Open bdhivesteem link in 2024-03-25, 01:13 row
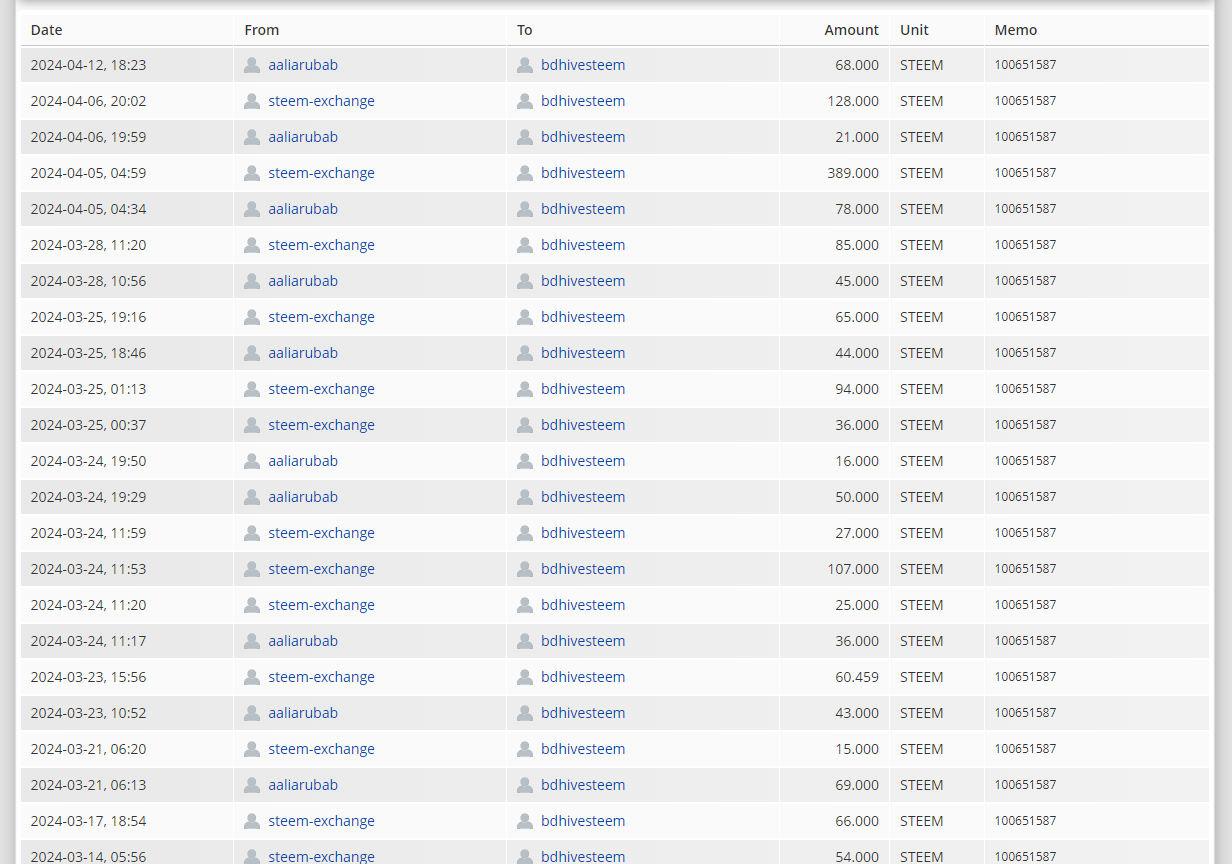The width and height of the screenshot is (1232, 864). (x=583, y=389)
